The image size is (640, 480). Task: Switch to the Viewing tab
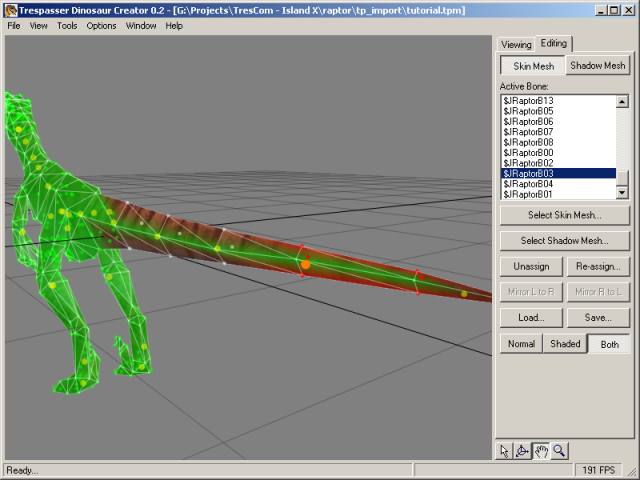pyautogui.click(x=516, y=45)
